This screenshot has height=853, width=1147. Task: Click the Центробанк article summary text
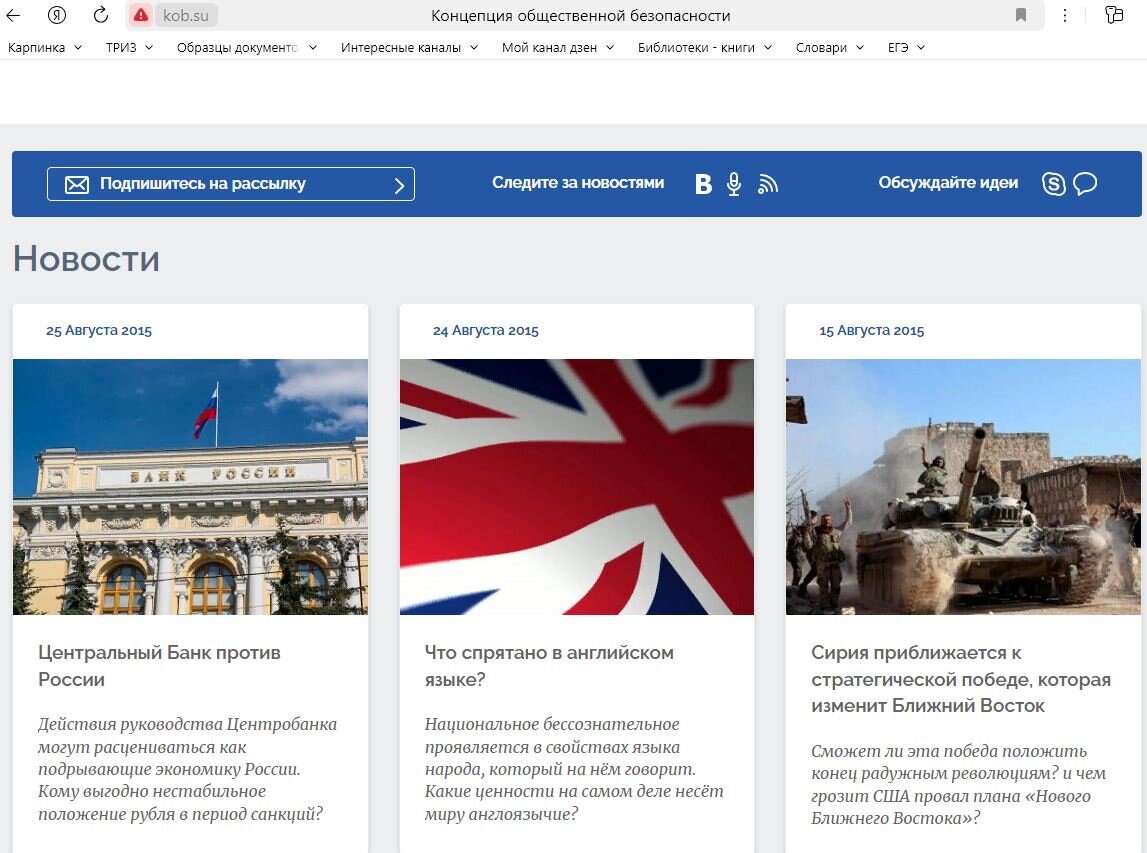point(187,769)
